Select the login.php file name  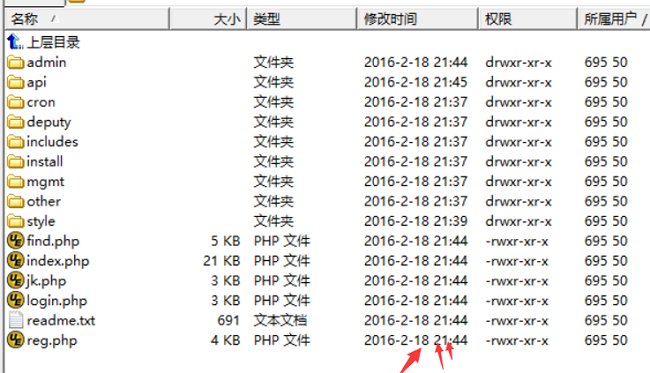tap(57, 301)
